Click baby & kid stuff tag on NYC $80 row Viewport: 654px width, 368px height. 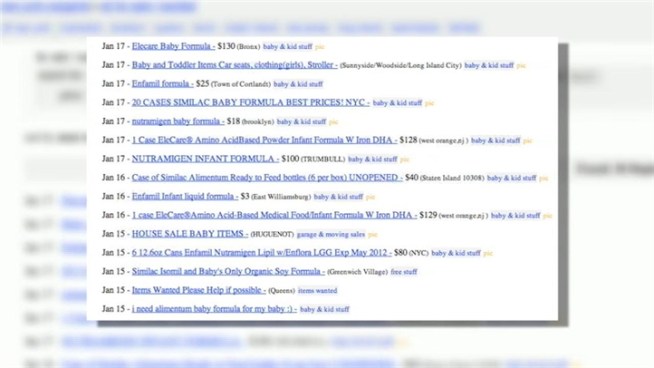[x=456, y=253]
